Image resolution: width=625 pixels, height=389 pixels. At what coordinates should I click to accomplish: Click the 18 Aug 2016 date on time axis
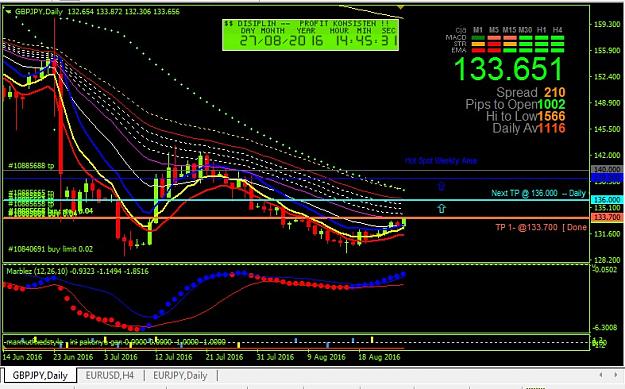379,357
